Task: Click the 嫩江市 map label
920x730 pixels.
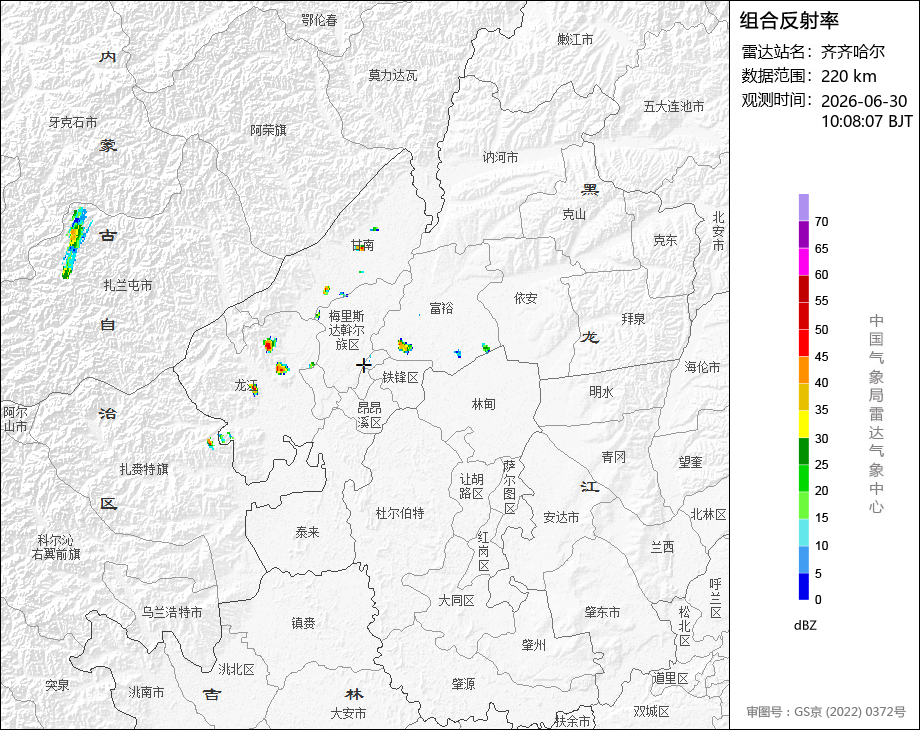Action: [575, 39]
